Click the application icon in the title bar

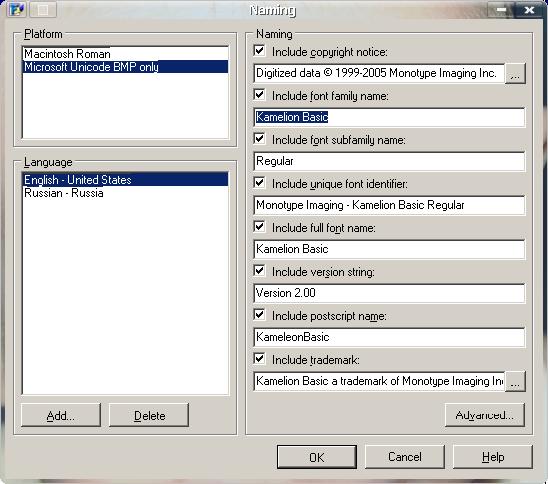coord(16,9)
